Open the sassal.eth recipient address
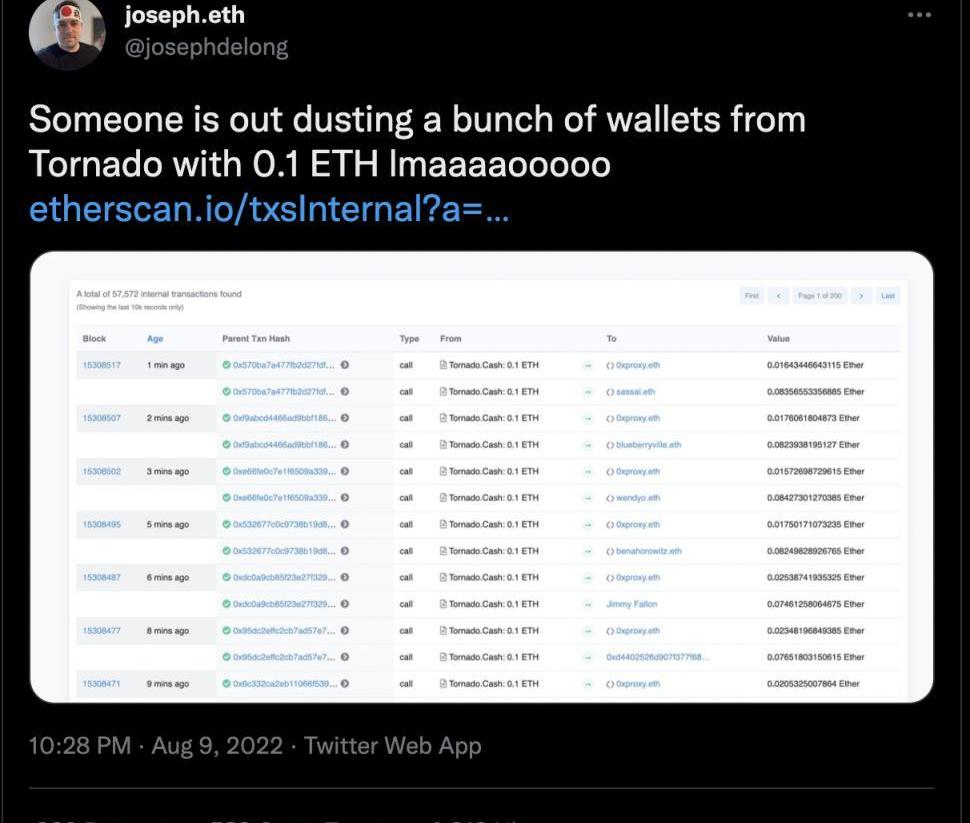Image resolution: width=970 pixels, height=823 pixels. click(635, 392)
